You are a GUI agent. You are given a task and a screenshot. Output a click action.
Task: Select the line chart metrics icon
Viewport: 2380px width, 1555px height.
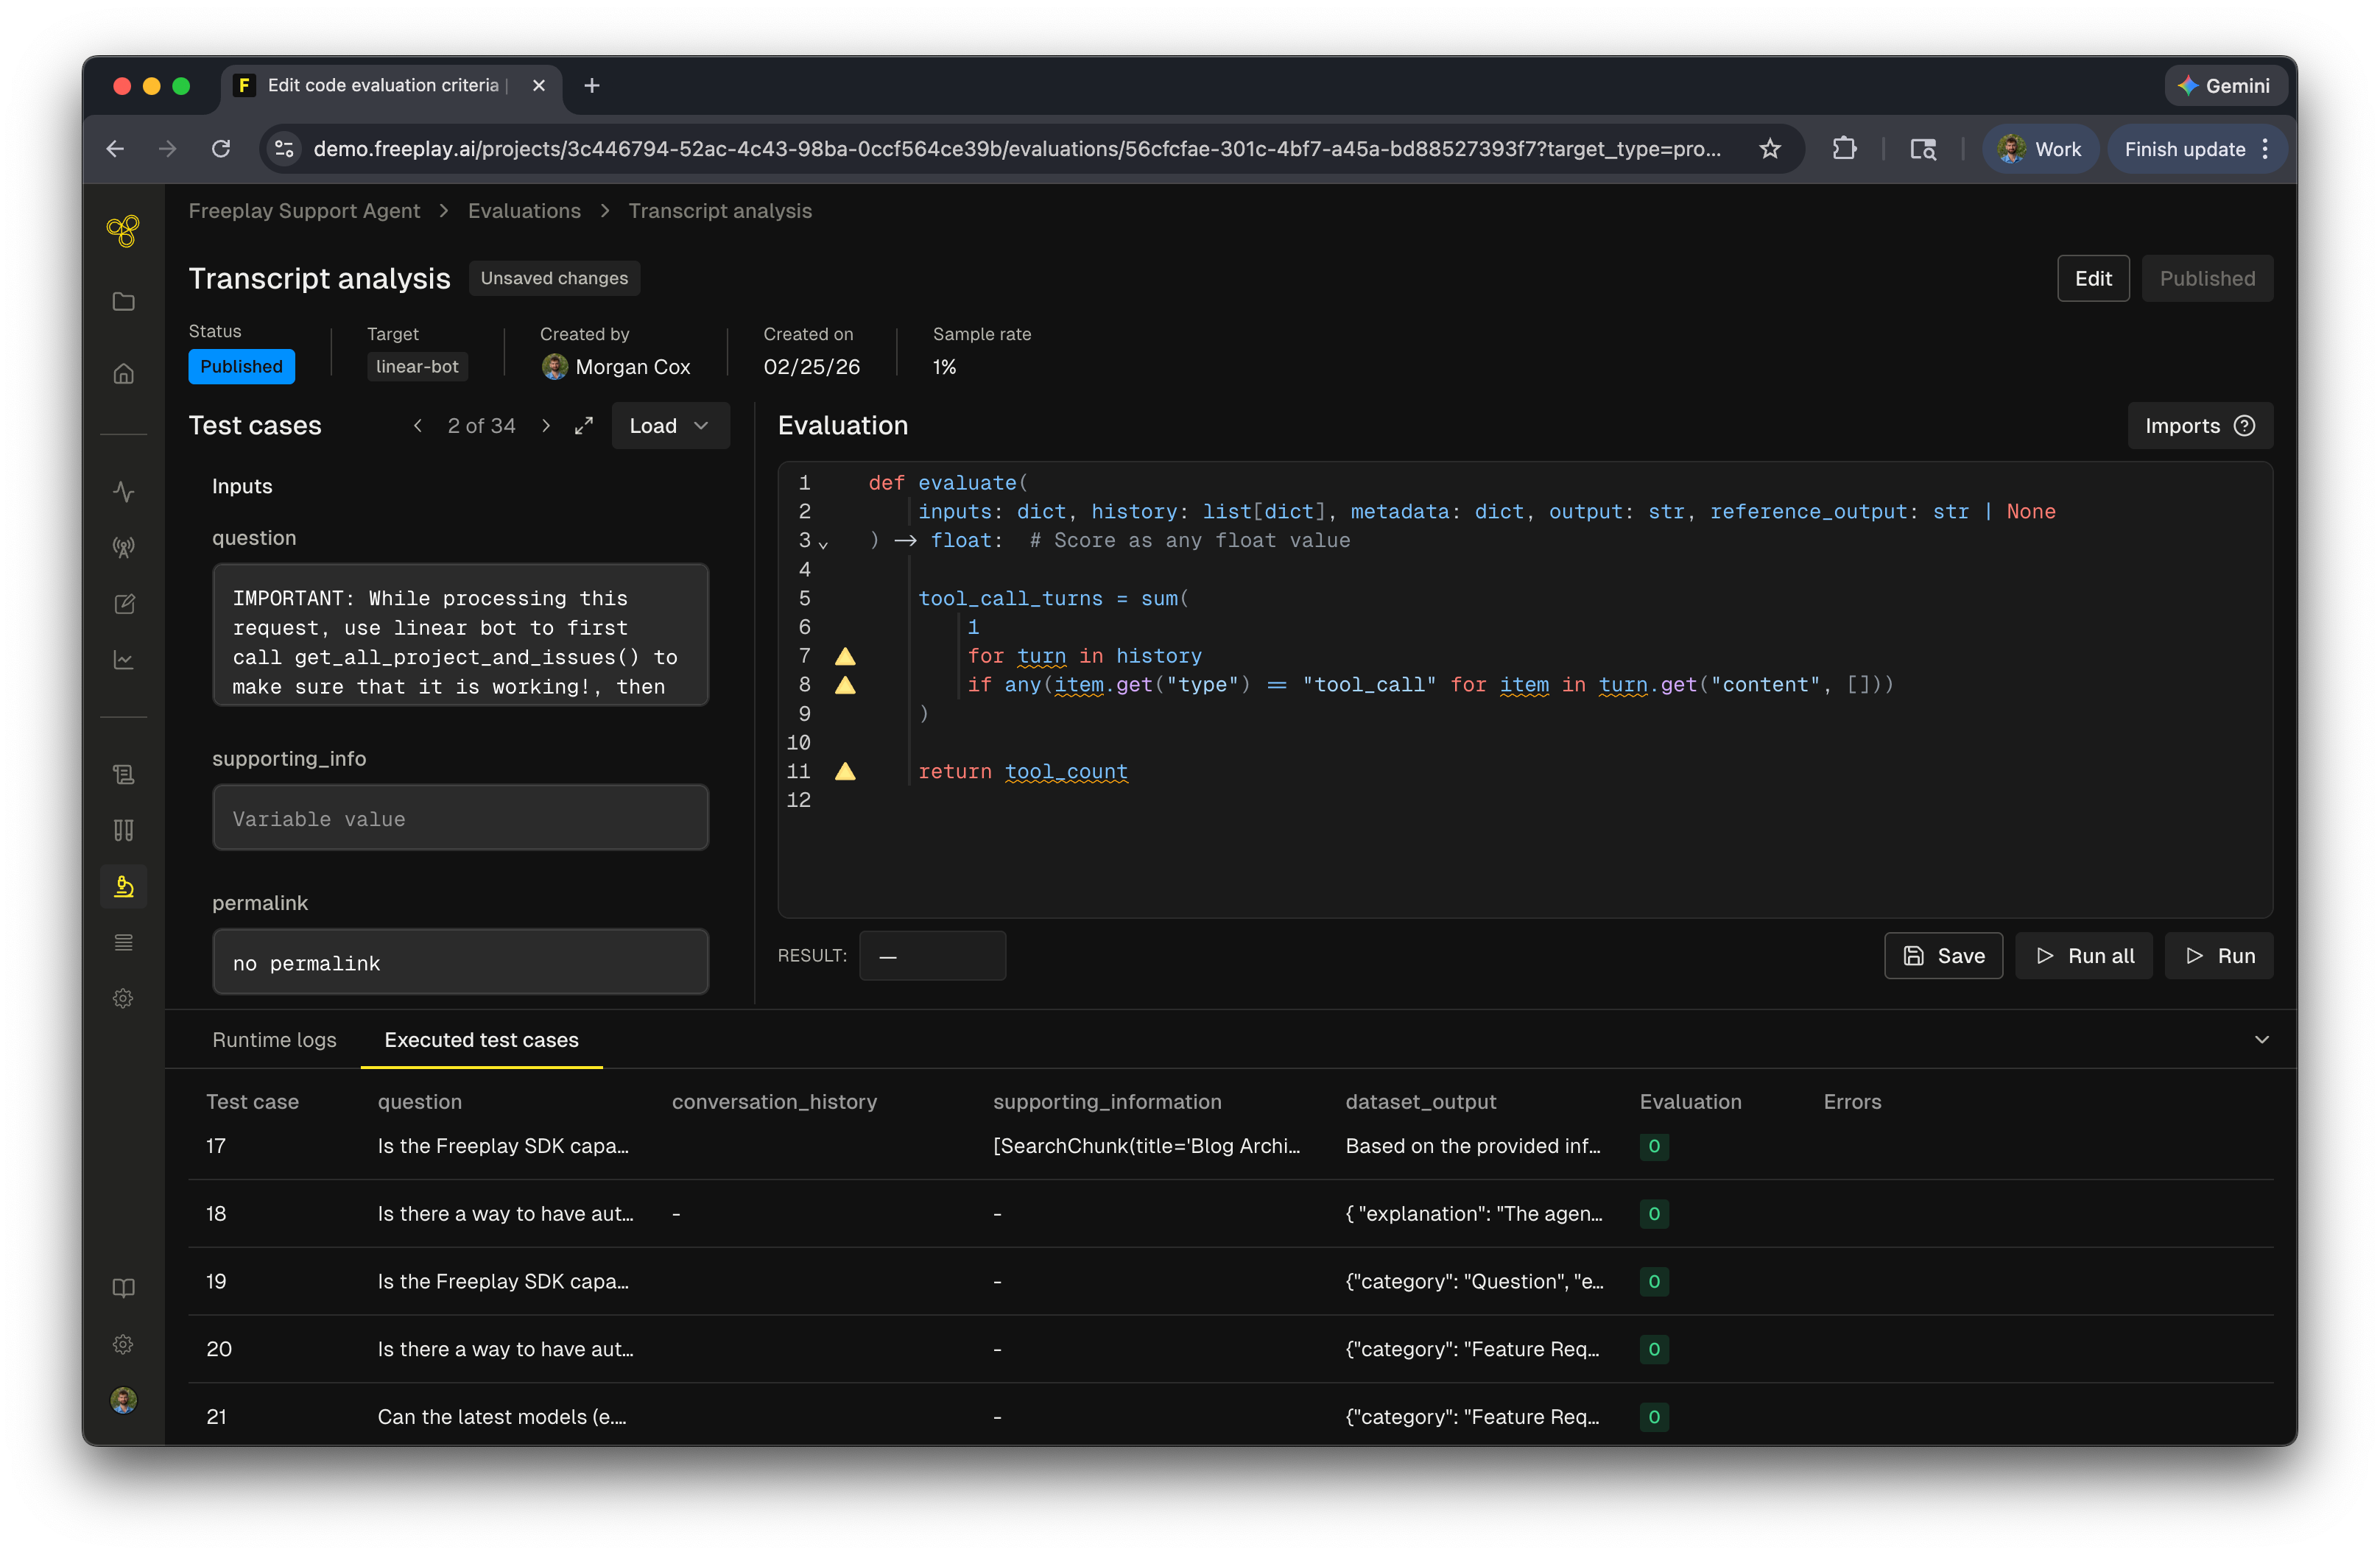[124, 659]
